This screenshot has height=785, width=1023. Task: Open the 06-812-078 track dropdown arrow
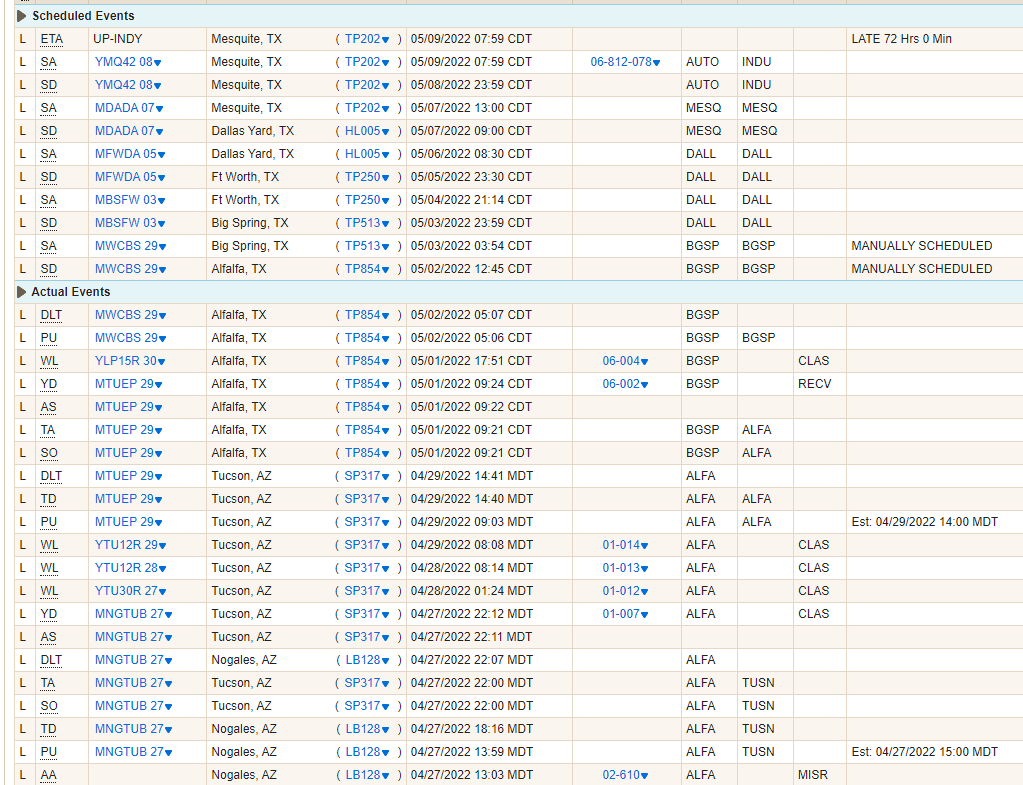[x=656, y=63]
